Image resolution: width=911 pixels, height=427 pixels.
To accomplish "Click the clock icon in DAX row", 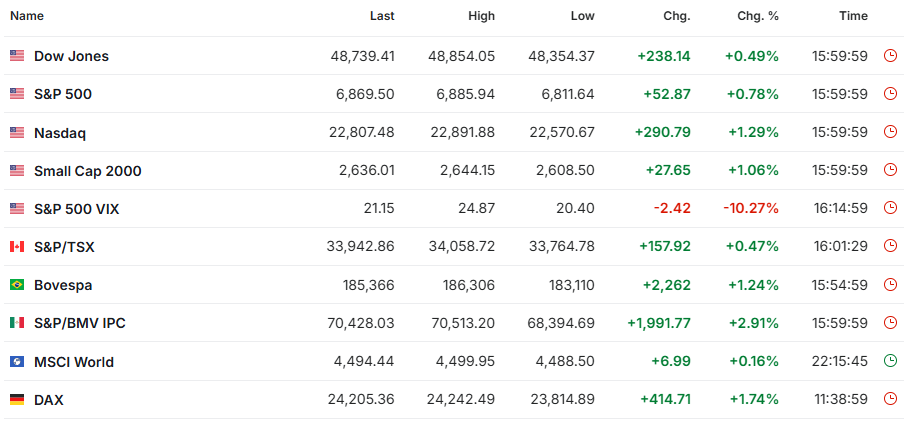I will [890, 400].
